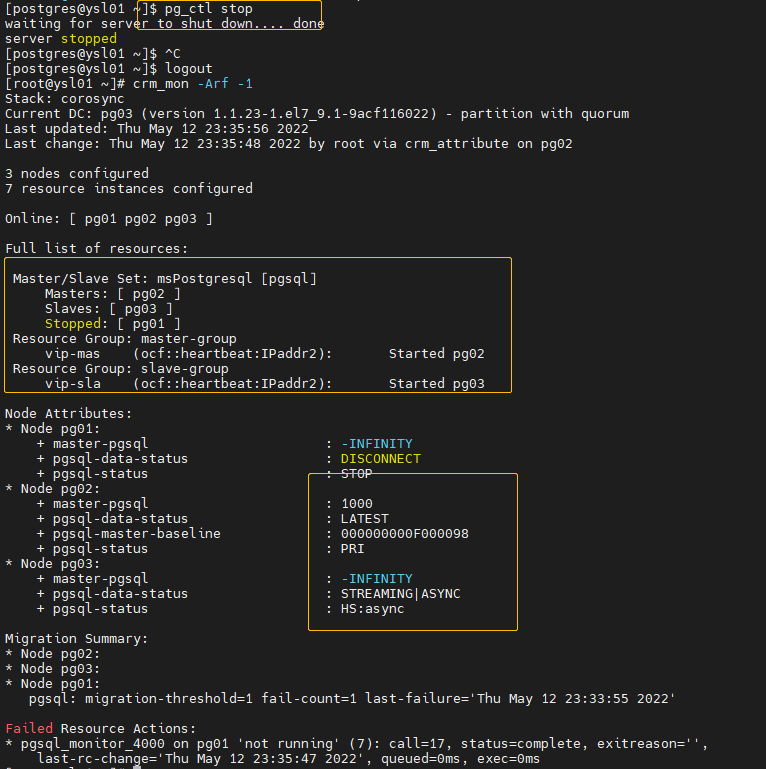Screen dimensions: 766x769
Task: Click the 'server stopped' output line
Action: tap(61, 39)
